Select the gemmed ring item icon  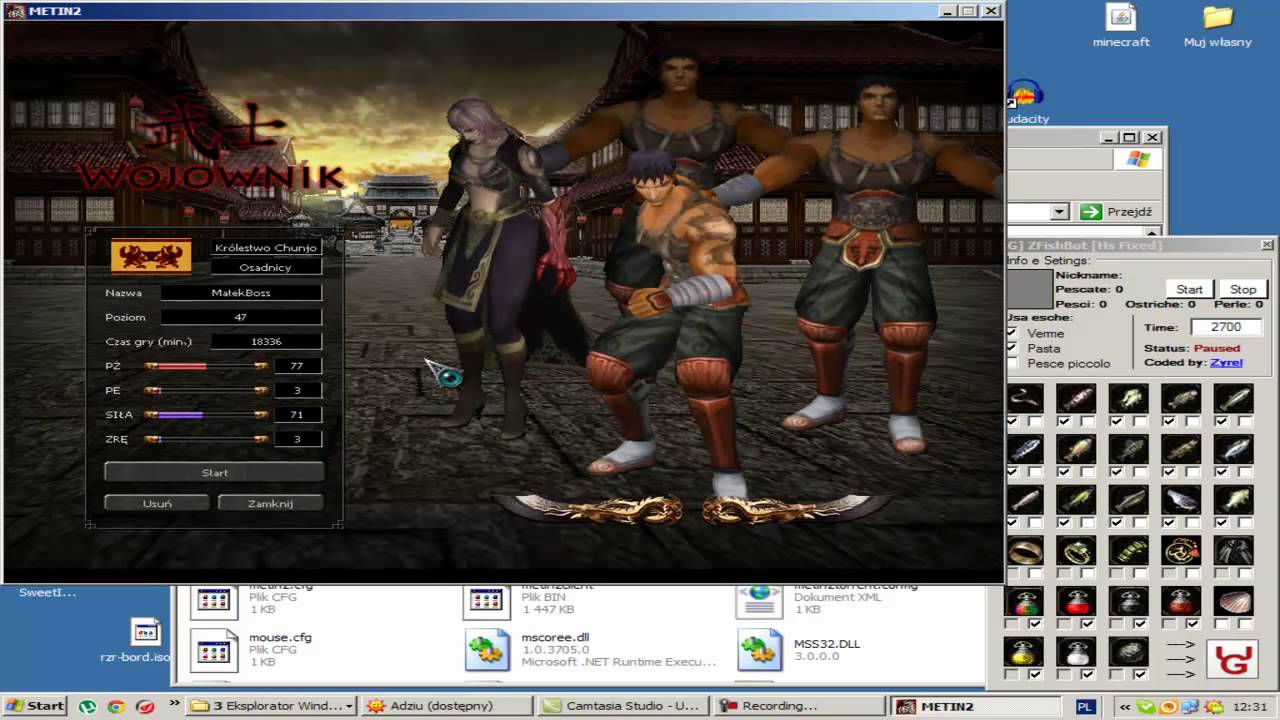pyautogui.click(x=1077, y=550)
